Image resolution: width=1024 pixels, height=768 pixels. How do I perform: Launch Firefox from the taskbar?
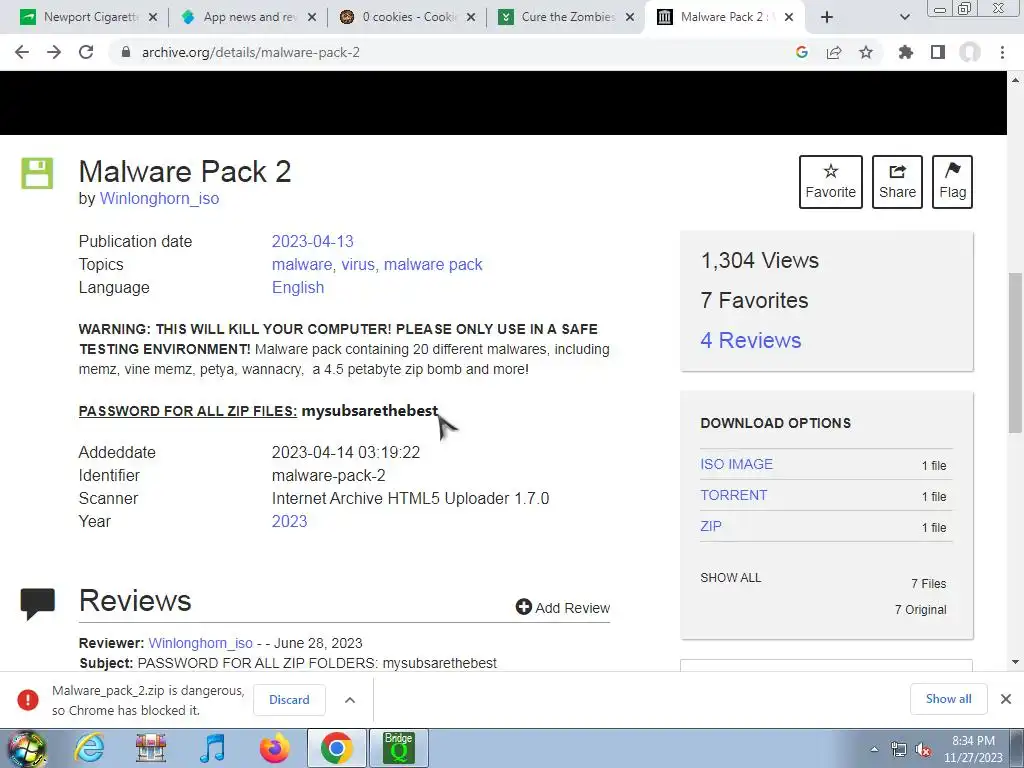pos(274,748)
